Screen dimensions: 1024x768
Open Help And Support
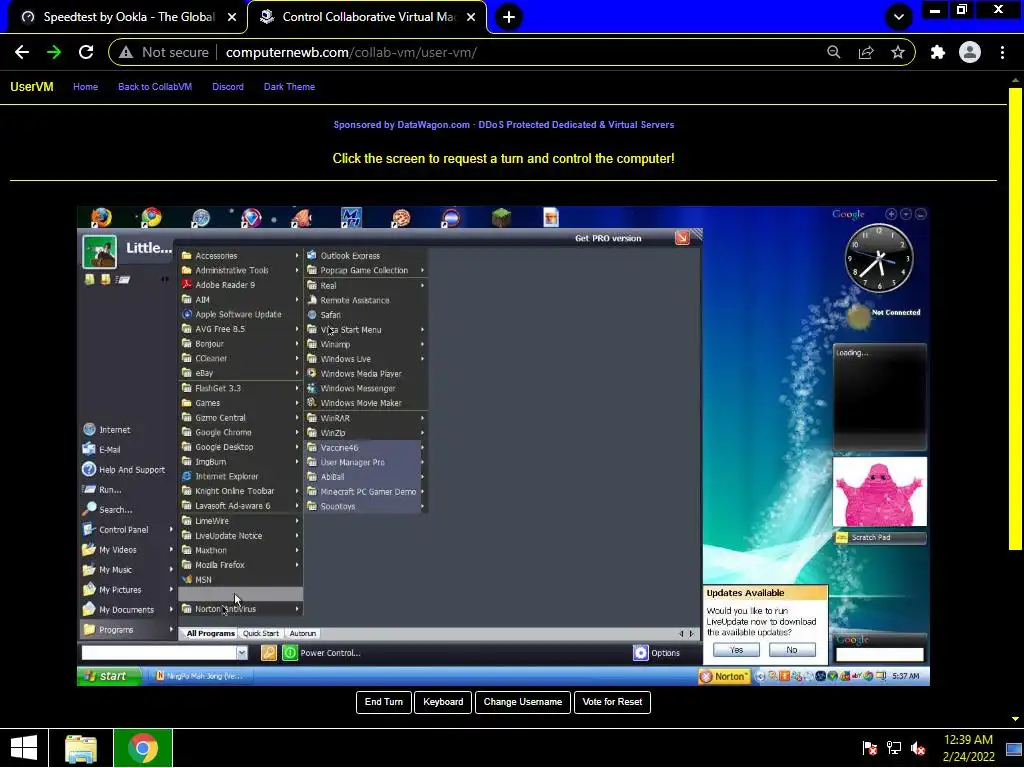tap(124, 470)
